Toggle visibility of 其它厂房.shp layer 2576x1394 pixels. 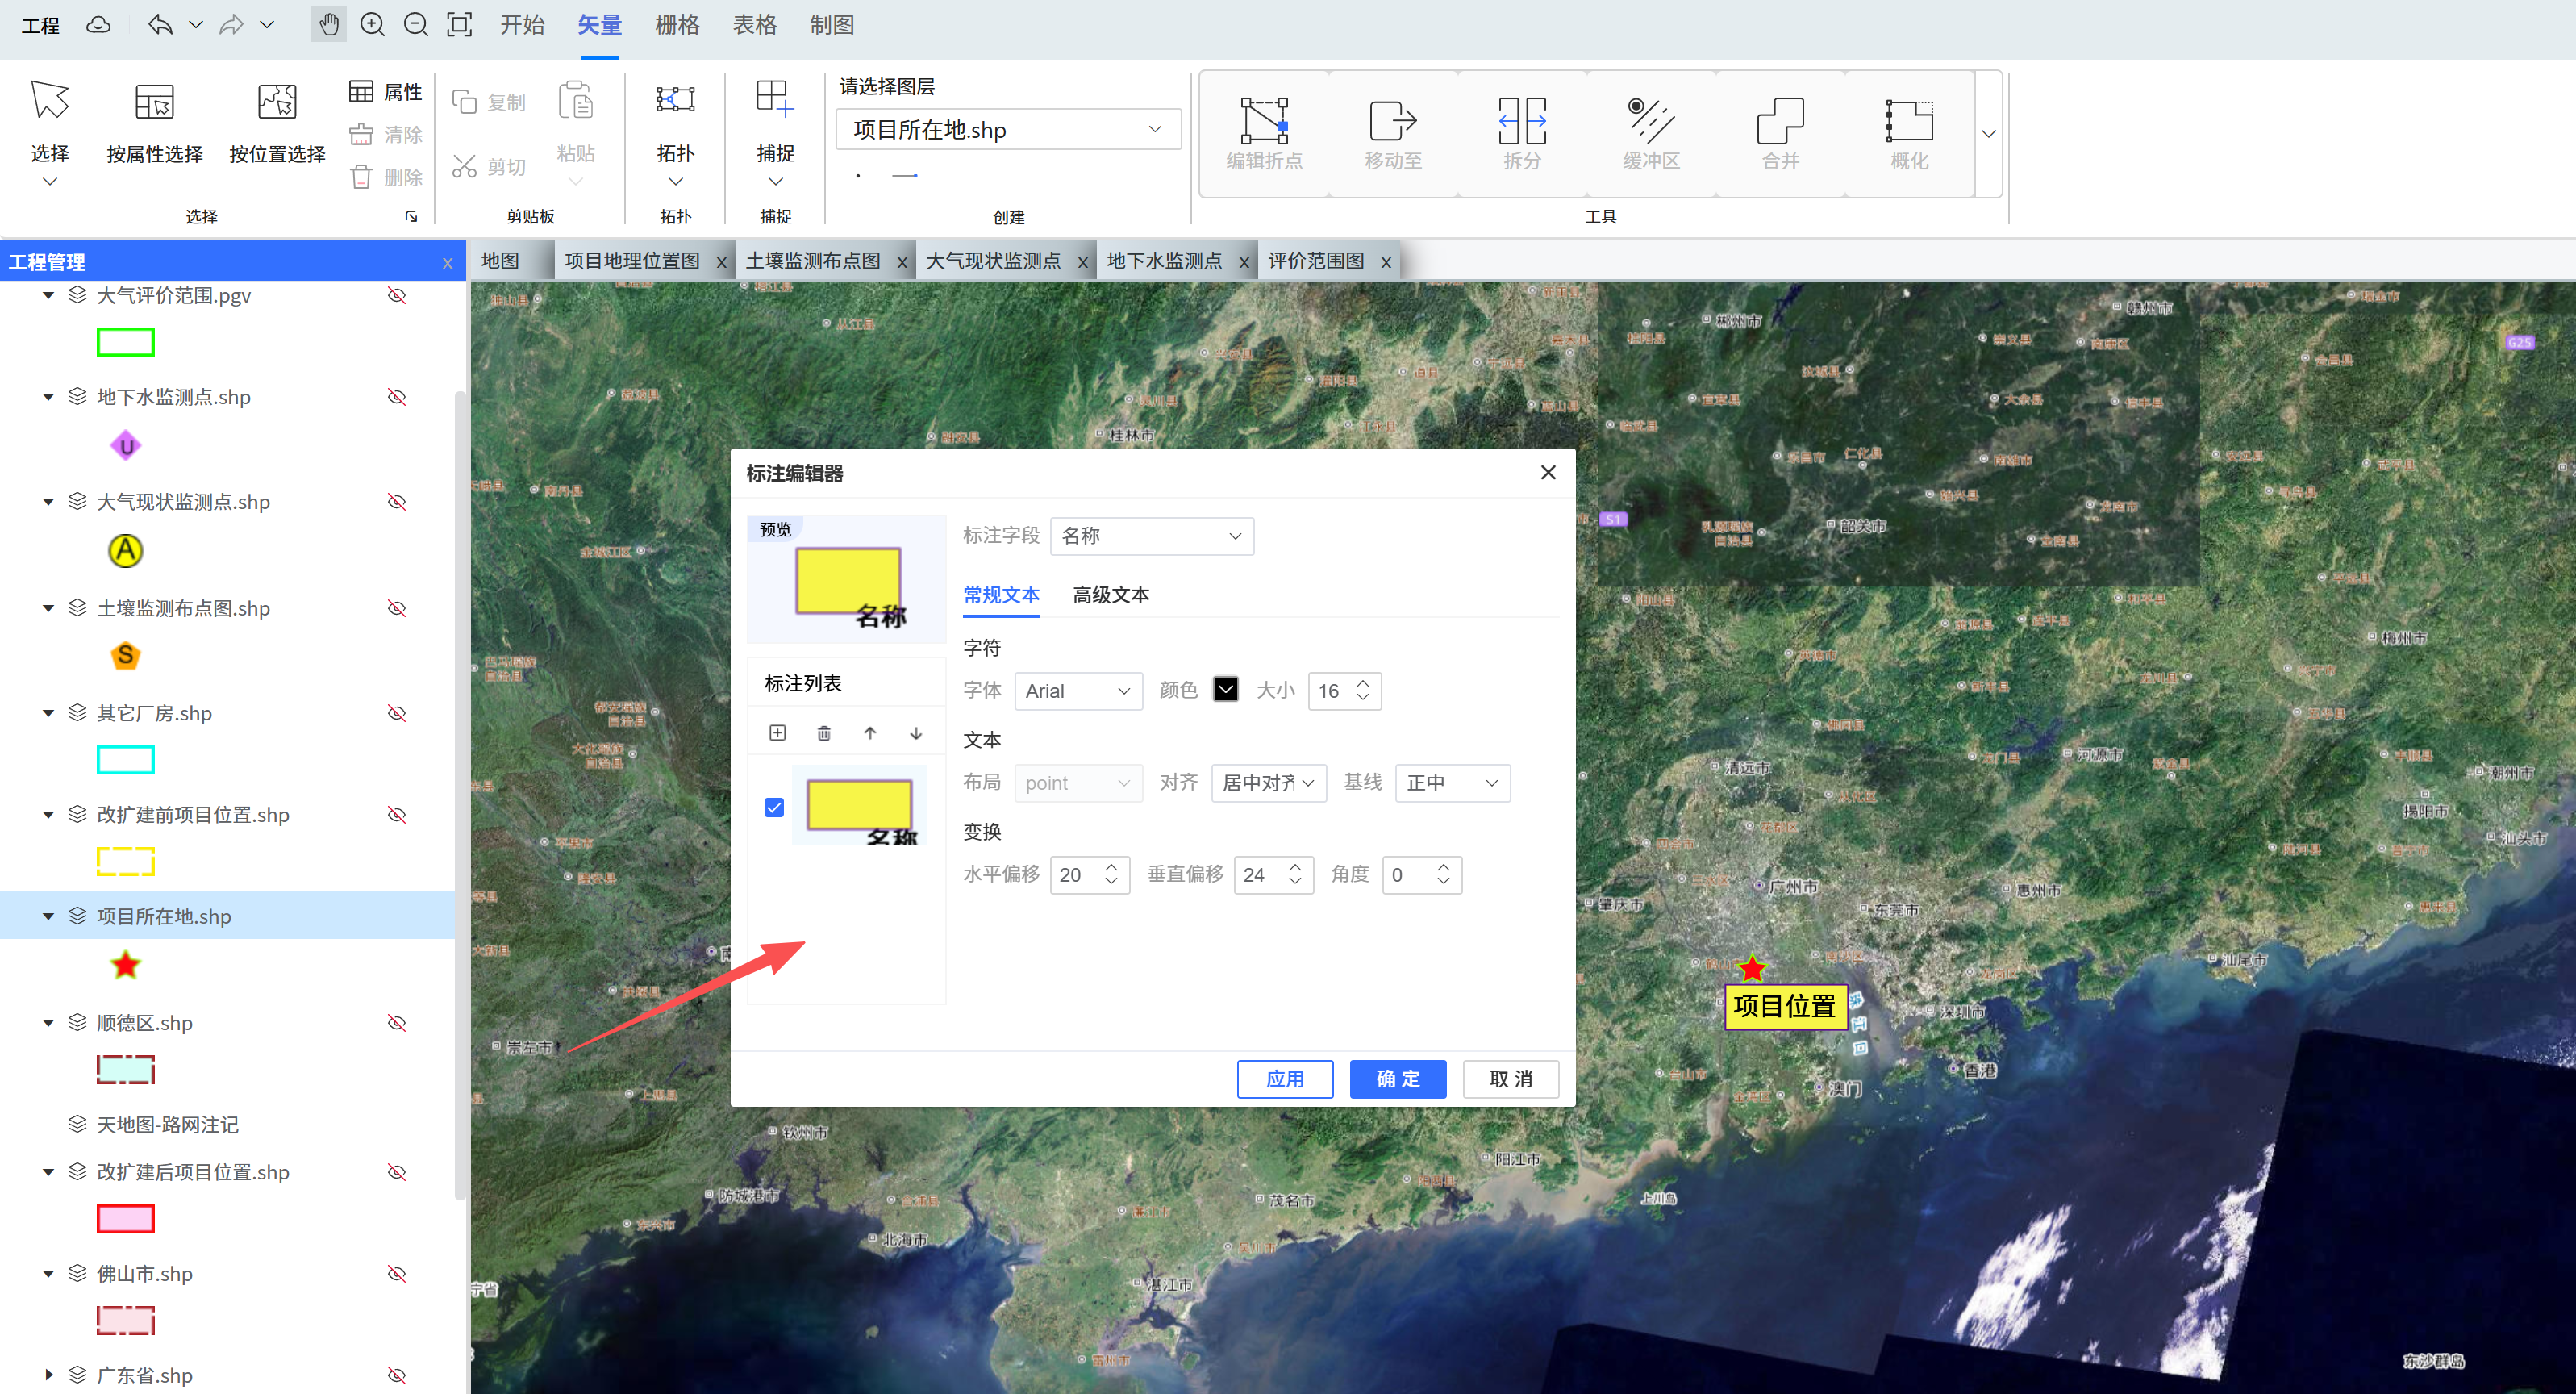coord(397,713)
